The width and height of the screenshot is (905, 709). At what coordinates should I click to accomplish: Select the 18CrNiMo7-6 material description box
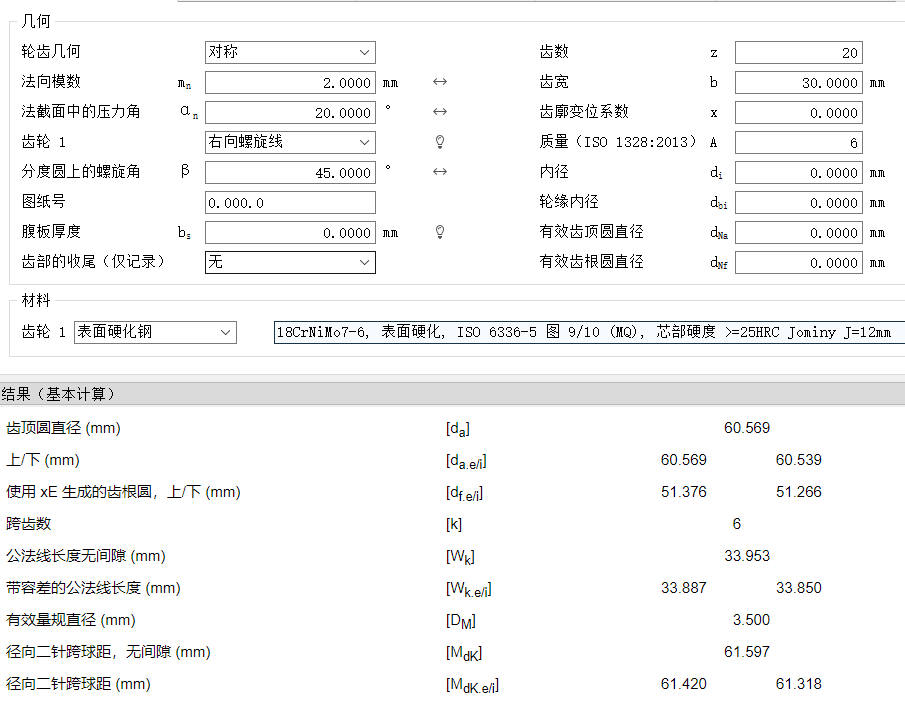[588, 332]
